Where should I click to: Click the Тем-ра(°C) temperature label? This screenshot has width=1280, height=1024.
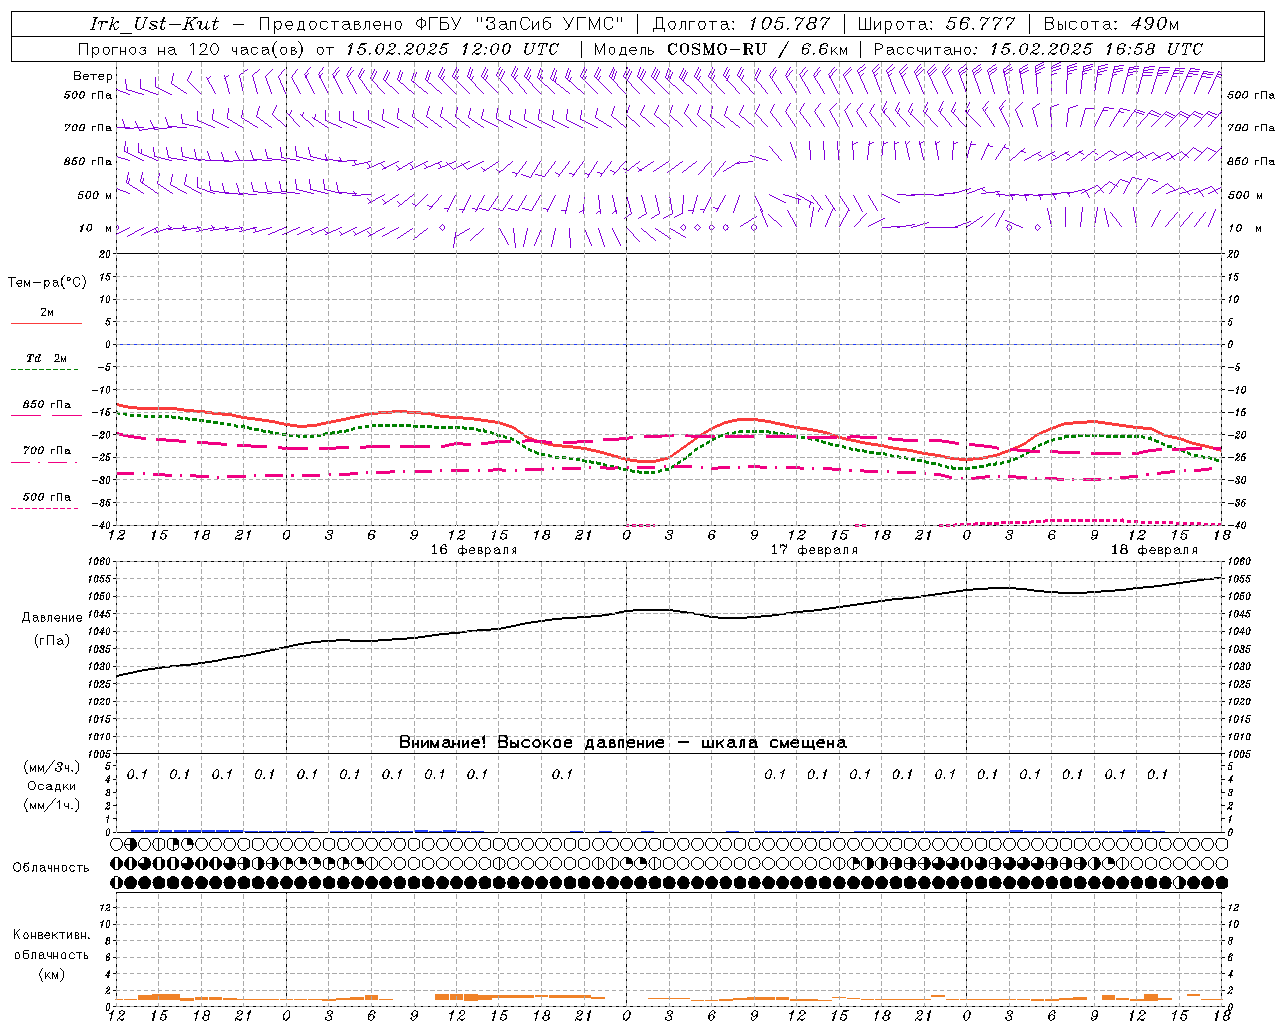tap(47, 283)
